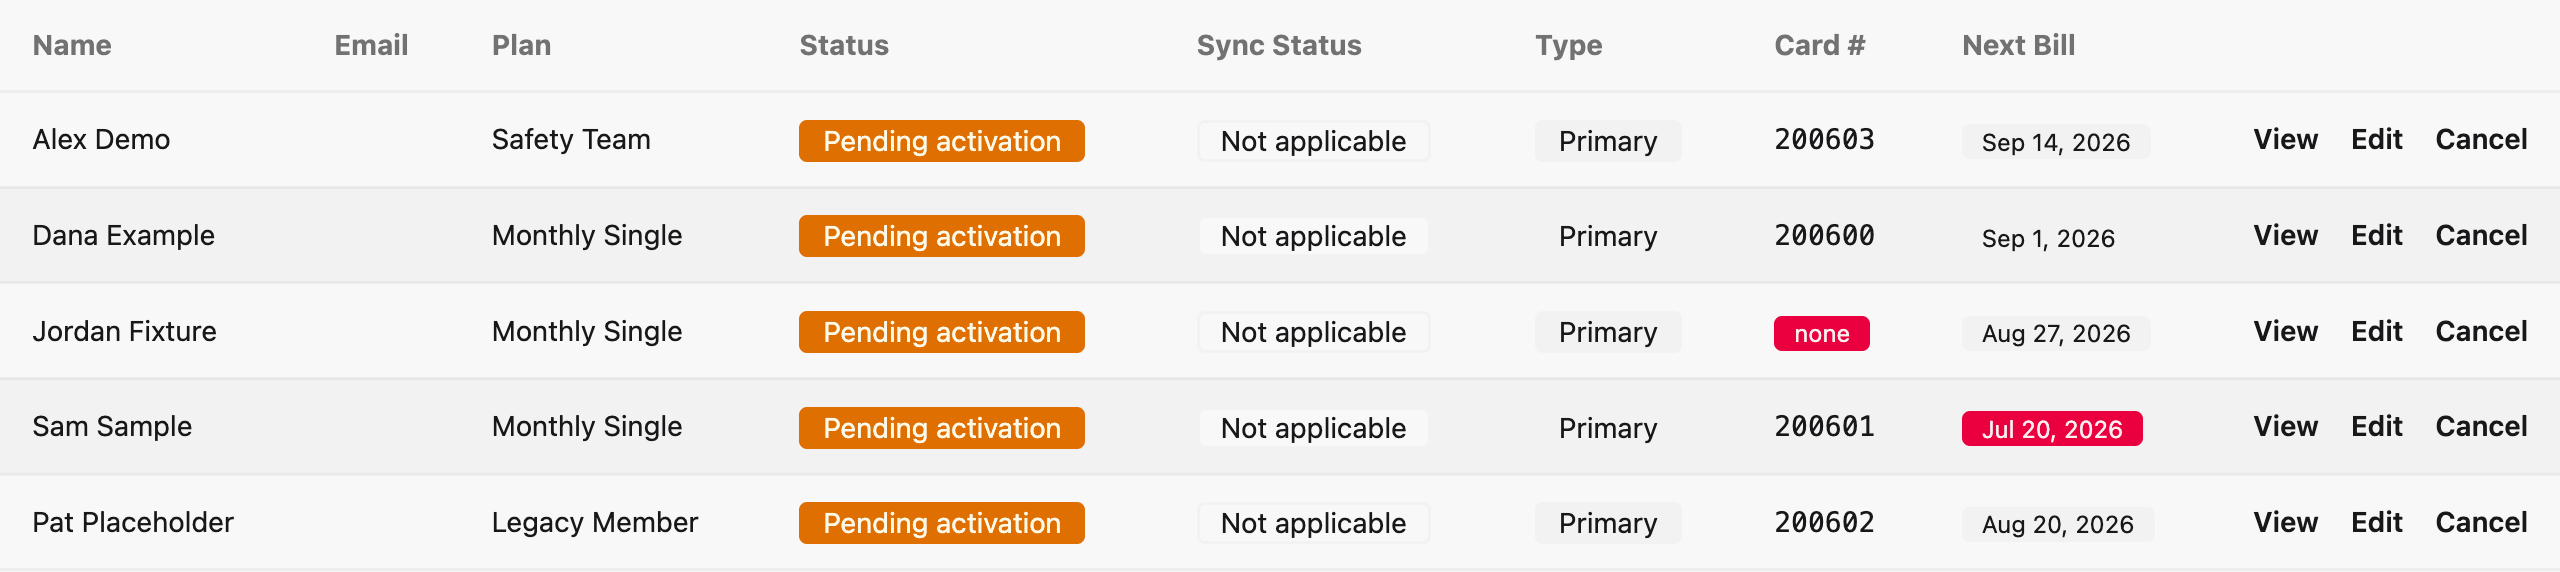
Task: View Jordan Fixture's details
Action: point(2285,332)
